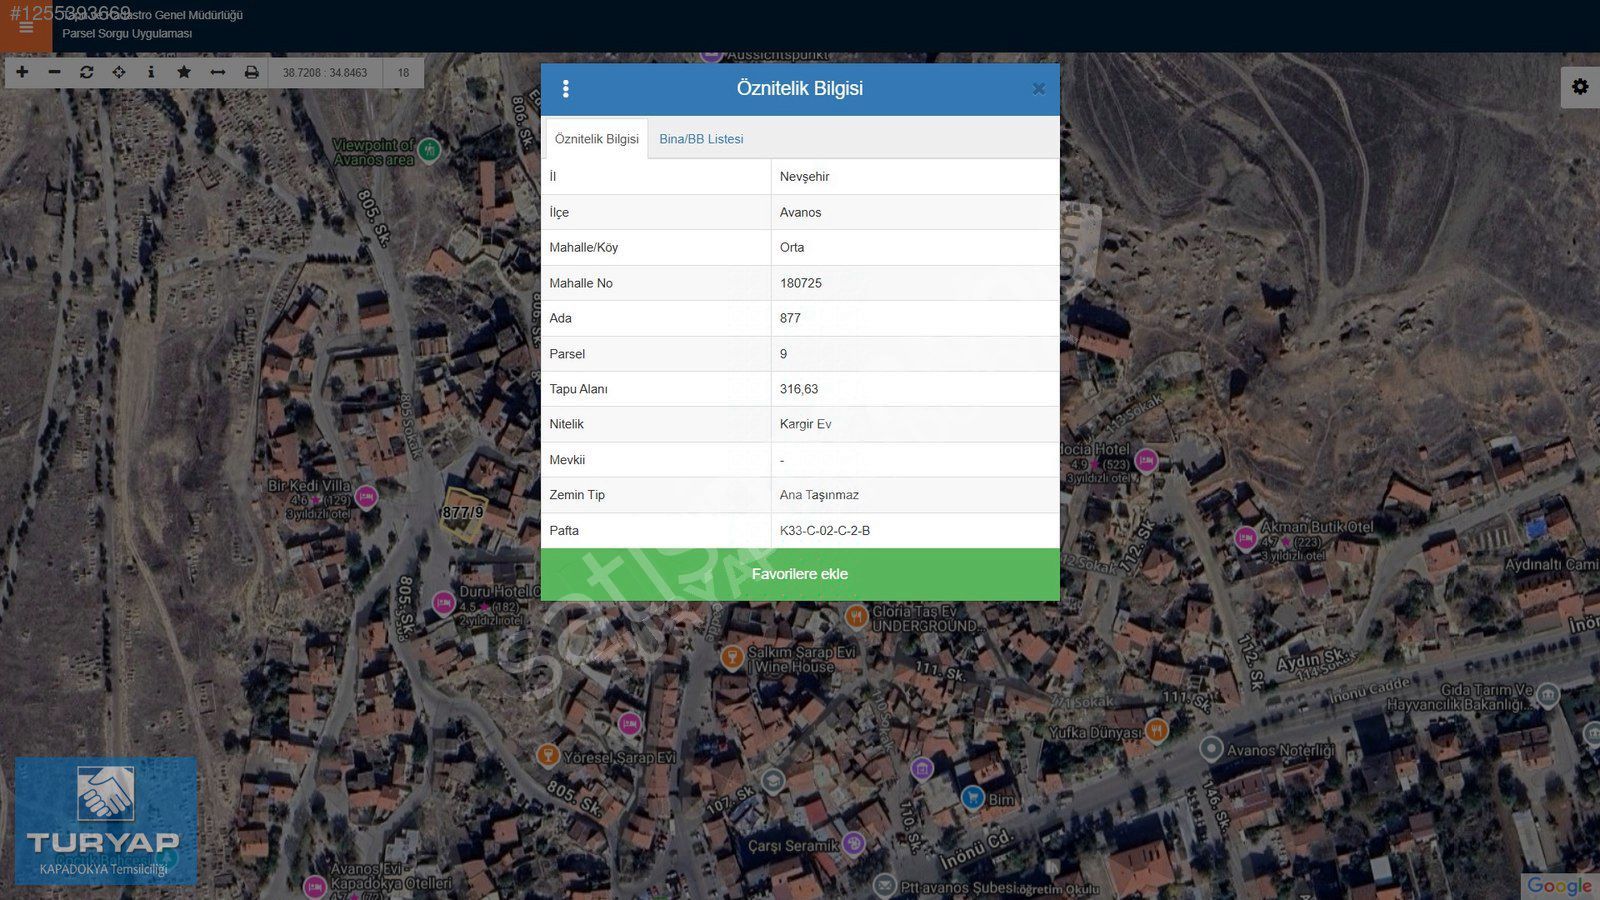Click the print icon in toolbar

click(x=251, y=72)
